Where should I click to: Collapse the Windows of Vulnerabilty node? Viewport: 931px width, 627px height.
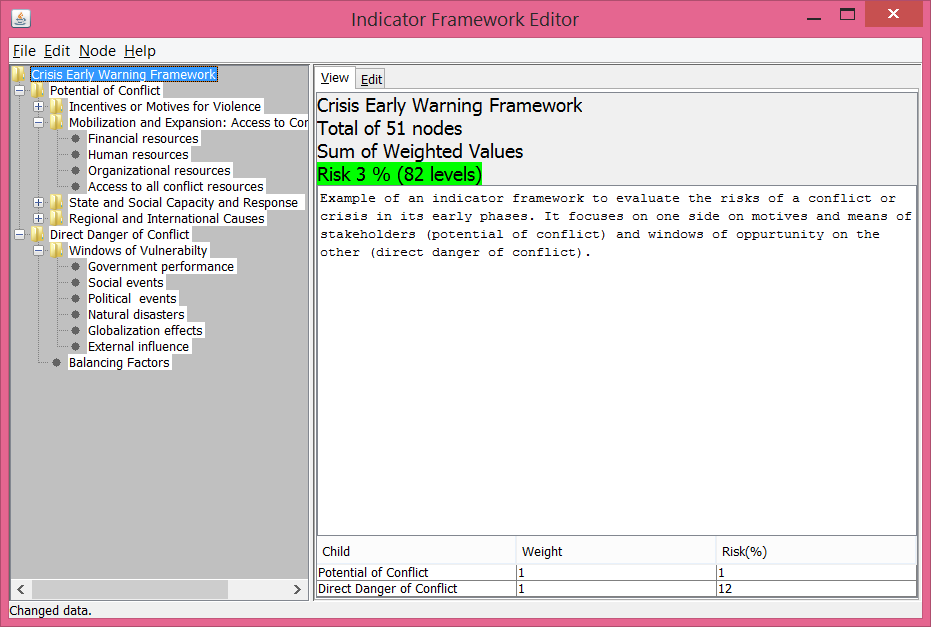coord(39,251)
